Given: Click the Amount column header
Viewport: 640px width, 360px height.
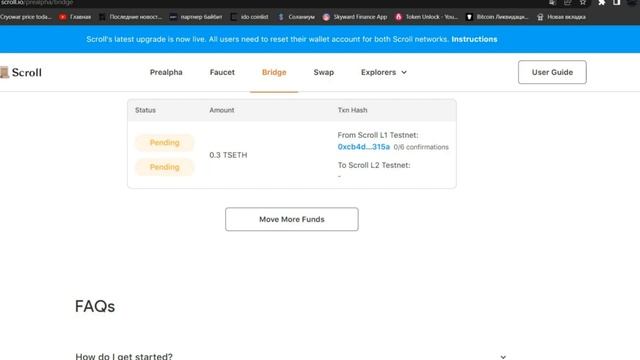Looking at the screenshot, I should coord(222,110).
